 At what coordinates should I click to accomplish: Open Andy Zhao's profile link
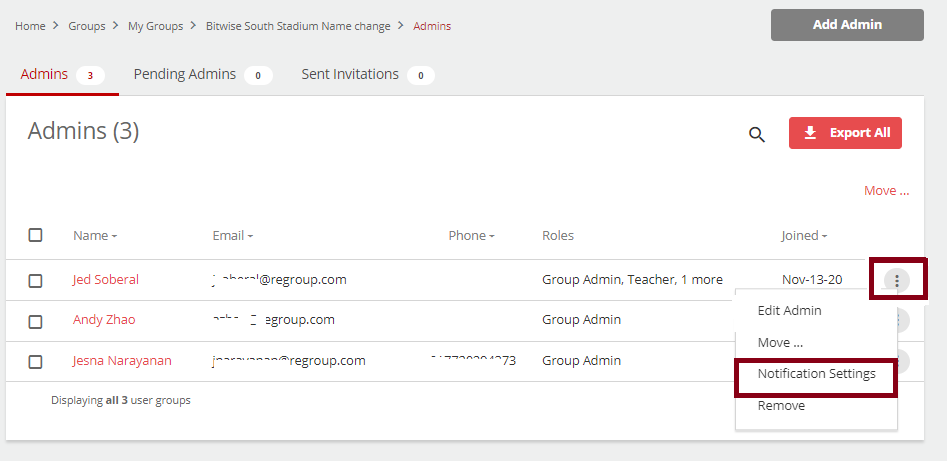104,320
